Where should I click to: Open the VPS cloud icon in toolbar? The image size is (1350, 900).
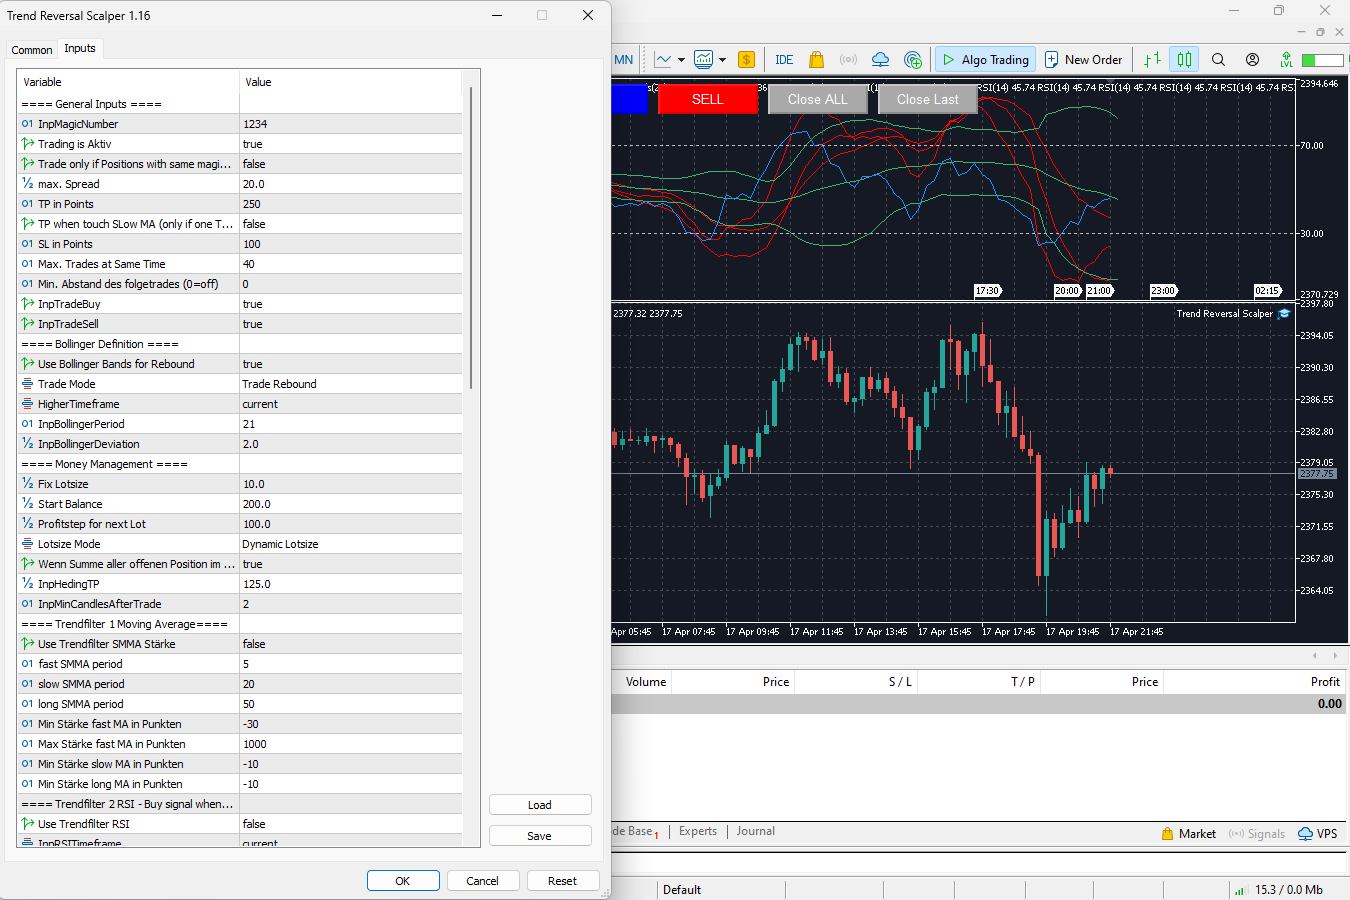pyautogui.click(x=880, y=60)
